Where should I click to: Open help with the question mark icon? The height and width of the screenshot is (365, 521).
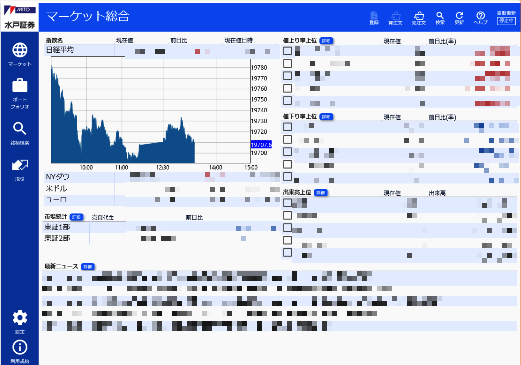click(480, 18)
